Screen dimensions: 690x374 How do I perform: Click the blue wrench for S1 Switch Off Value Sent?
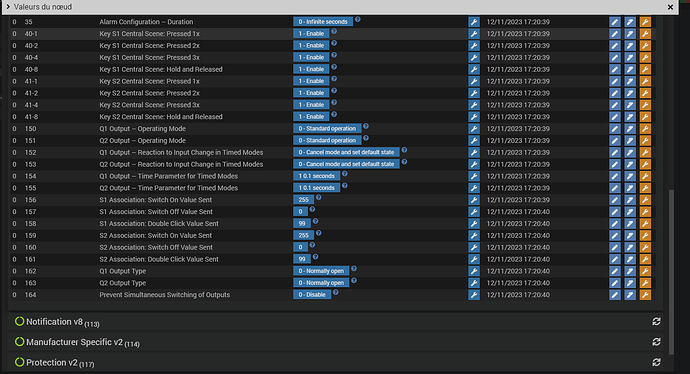(x=474, y=212)
